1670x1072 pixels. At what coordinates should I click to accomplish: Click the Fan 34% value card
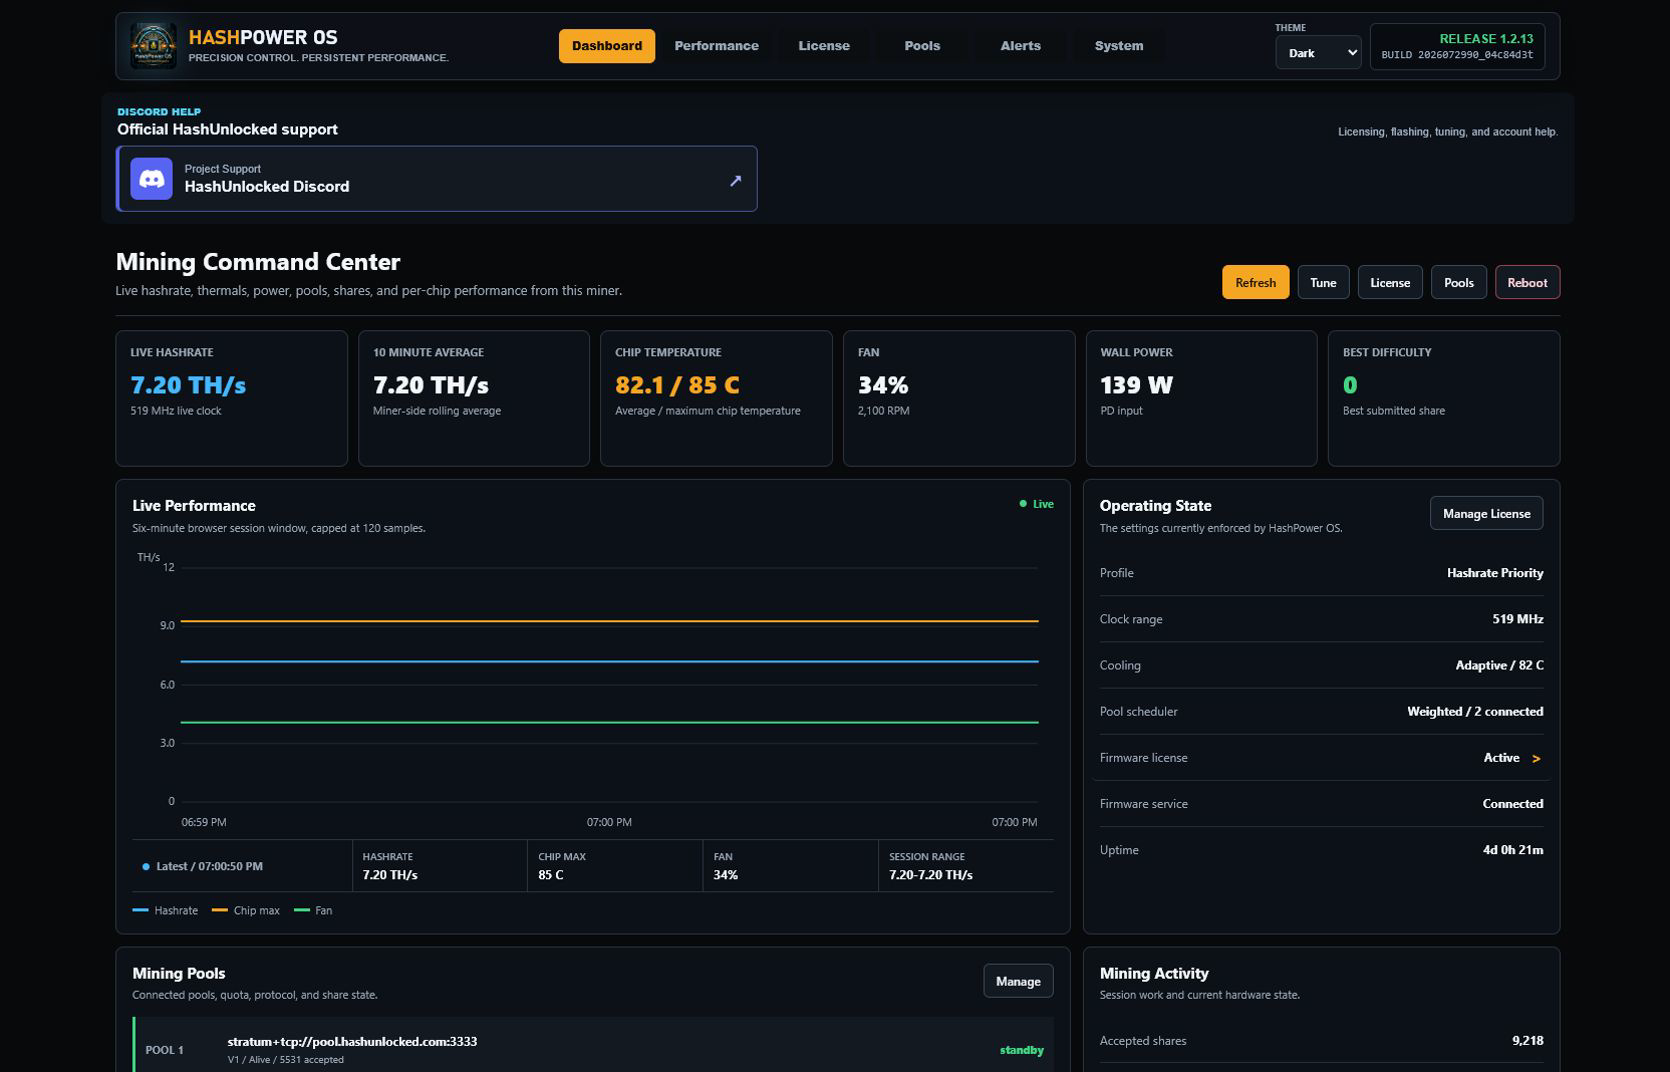click(959, 398)
